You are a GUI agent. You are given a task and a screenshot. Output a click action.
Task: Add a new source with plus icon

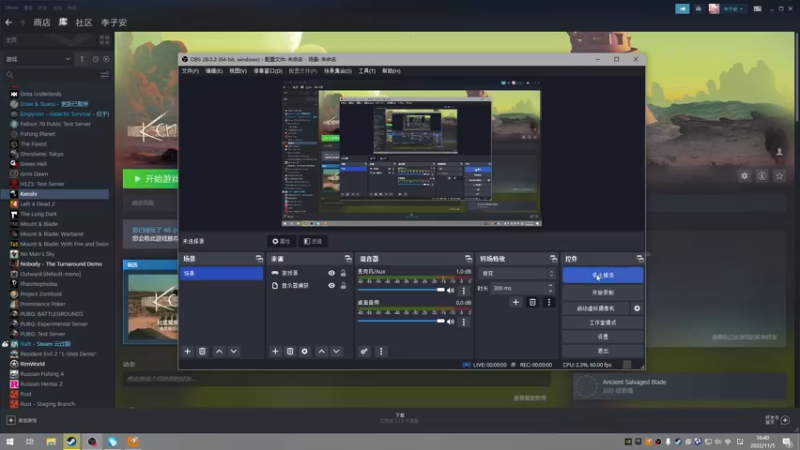(275, 351)
